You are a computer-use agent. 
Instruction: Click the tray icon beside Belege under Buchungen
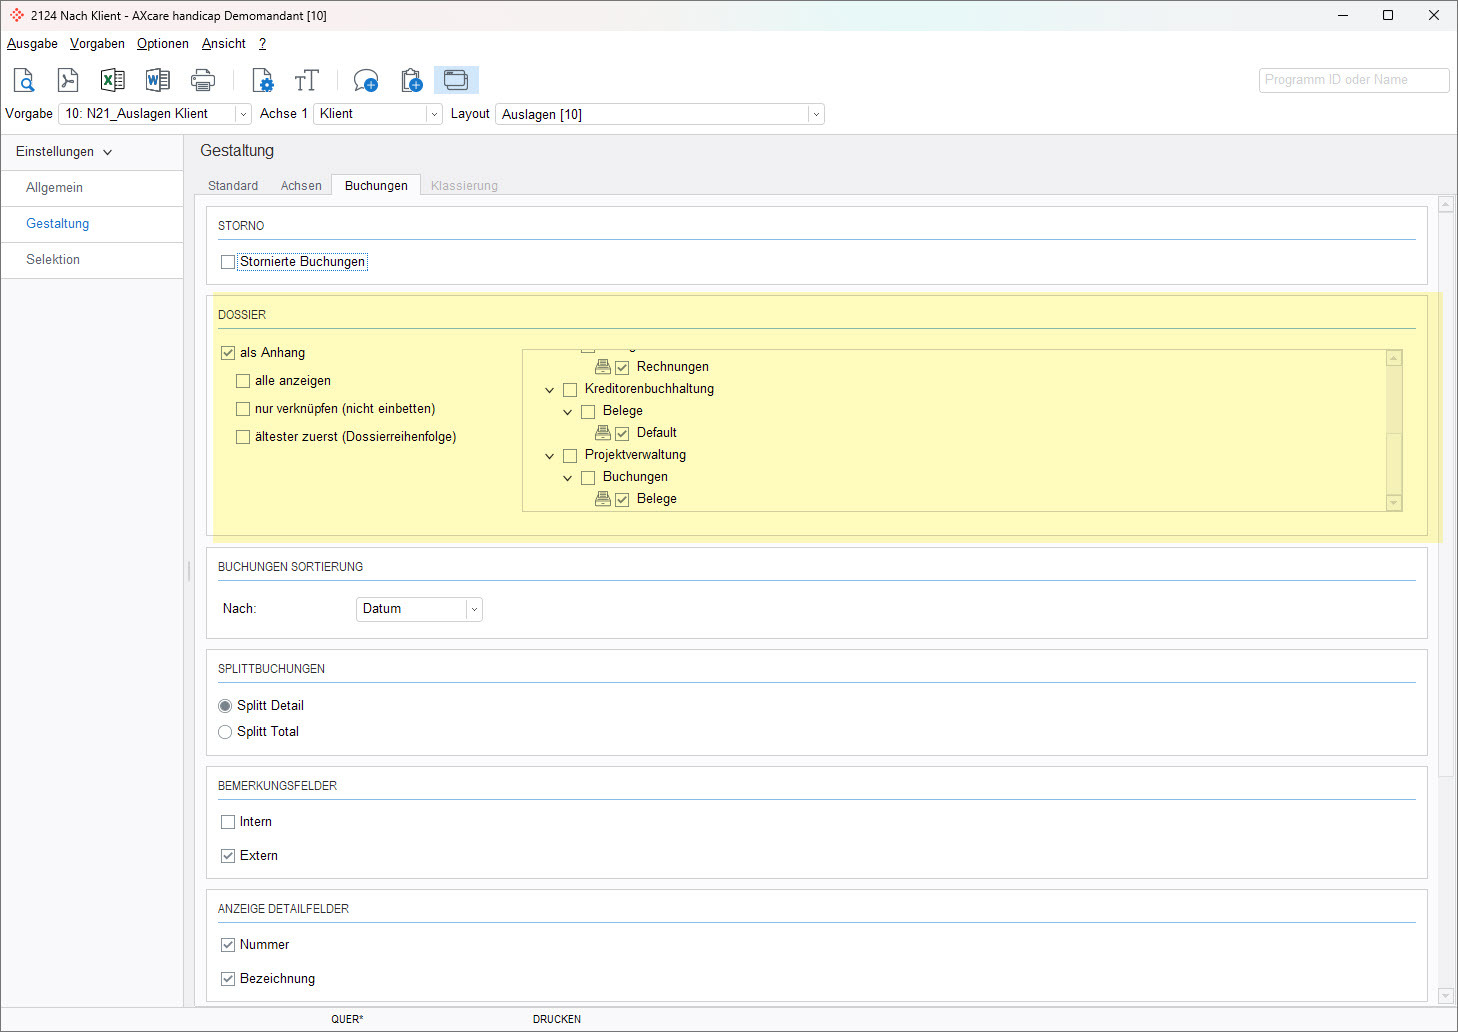603,499
